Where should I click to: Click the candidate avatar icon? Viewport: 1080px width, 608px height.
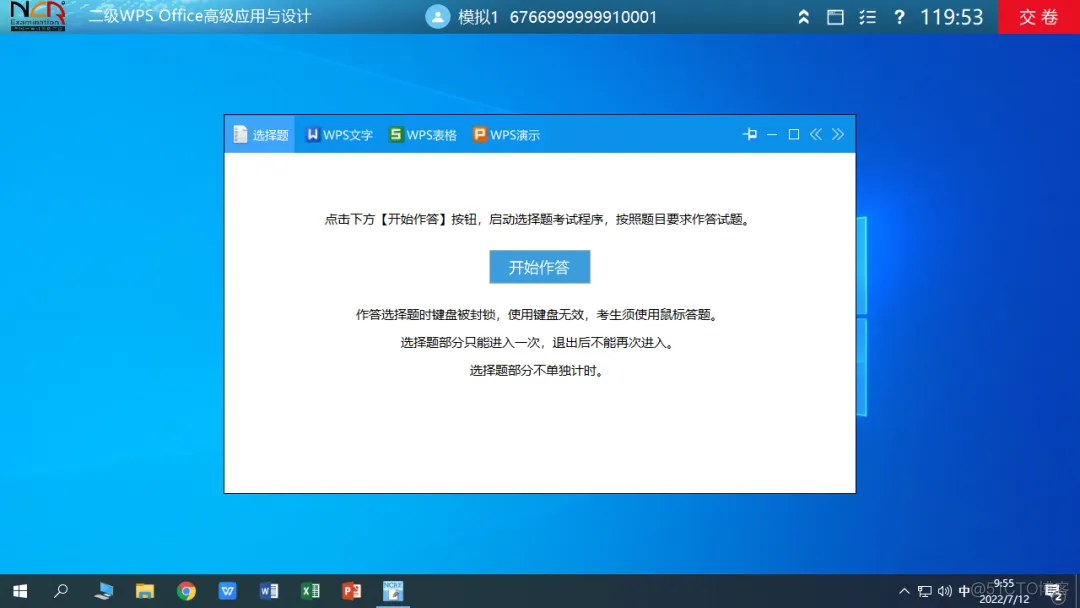point(437,17)
